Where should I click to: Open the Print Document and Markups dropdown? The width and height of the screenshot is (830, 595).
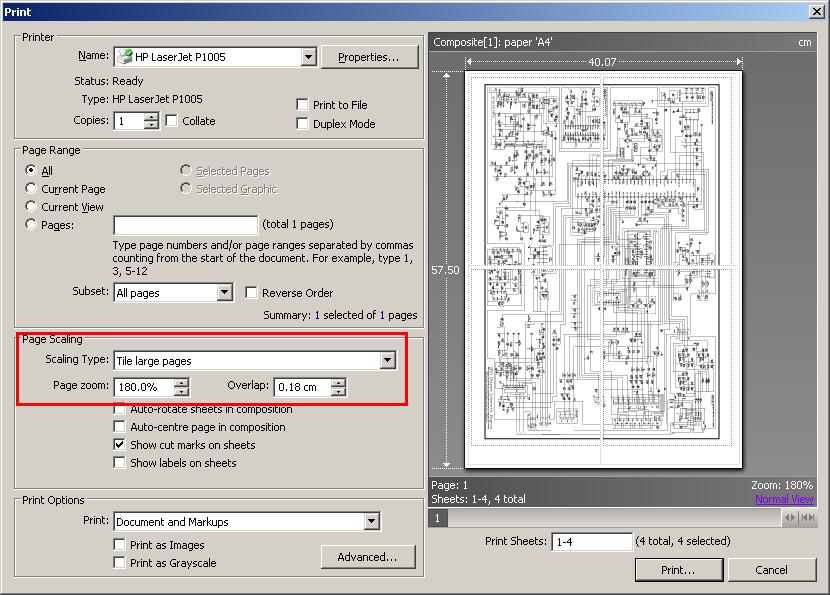371,522
